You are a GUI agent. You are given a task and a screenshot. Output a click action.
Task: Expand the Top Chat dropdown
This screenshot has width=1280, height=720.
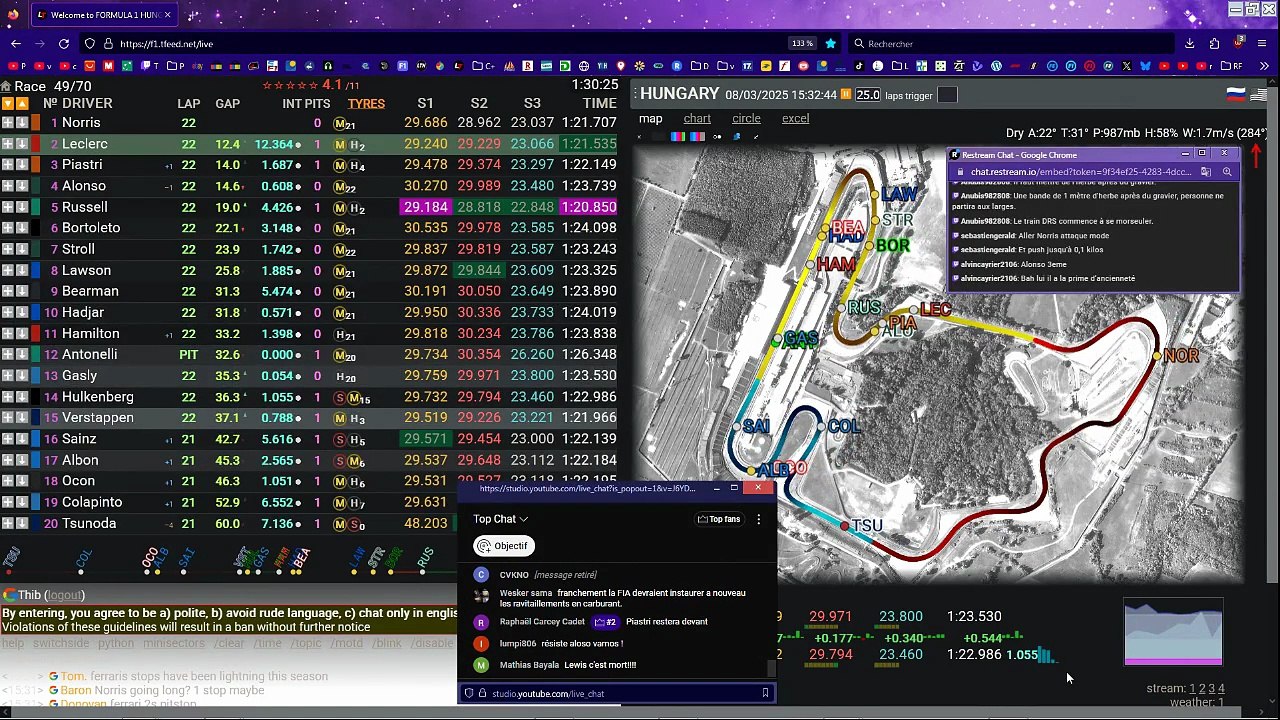click(501, 519)
